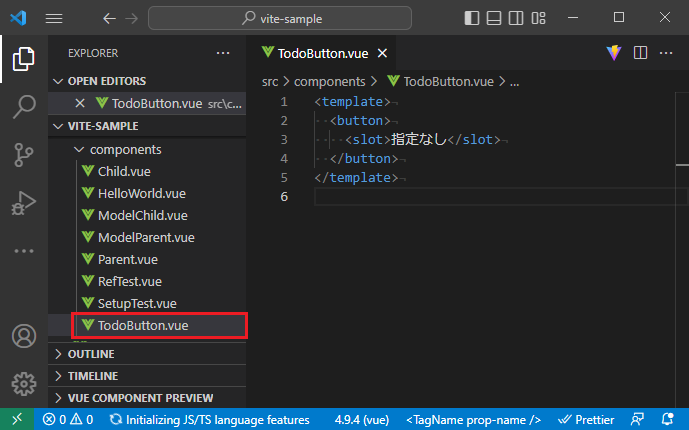Expand the Vue Component Preview section
This screenshot has height=430, width=689.
(147, 398)
